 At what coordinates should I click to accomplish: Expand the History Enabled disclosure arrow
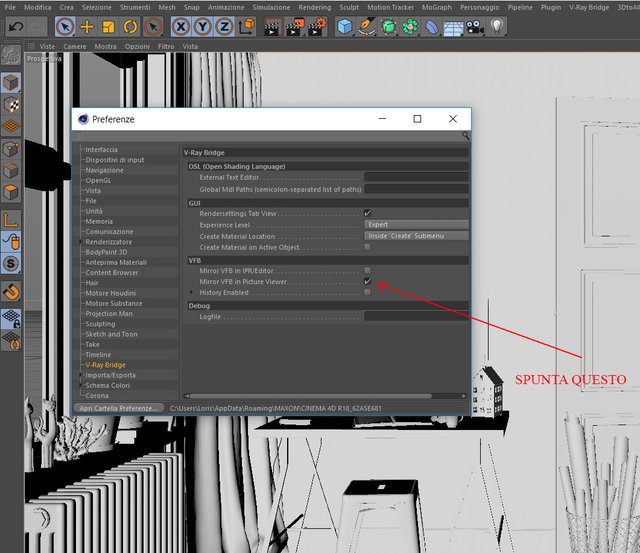pos(191,292)
